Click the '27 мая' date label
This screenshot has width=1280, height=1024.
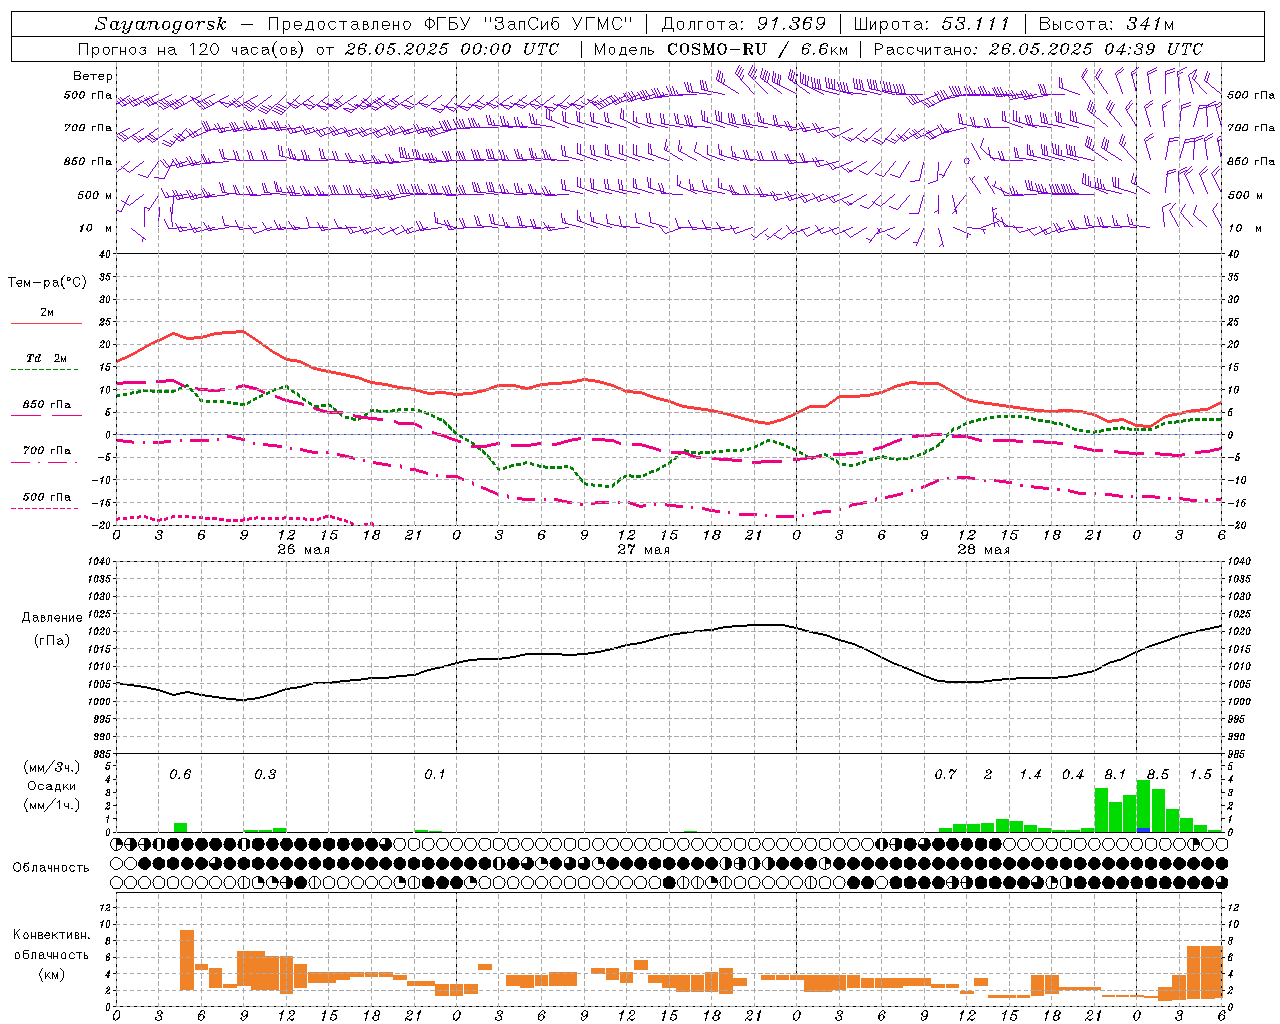643,550
